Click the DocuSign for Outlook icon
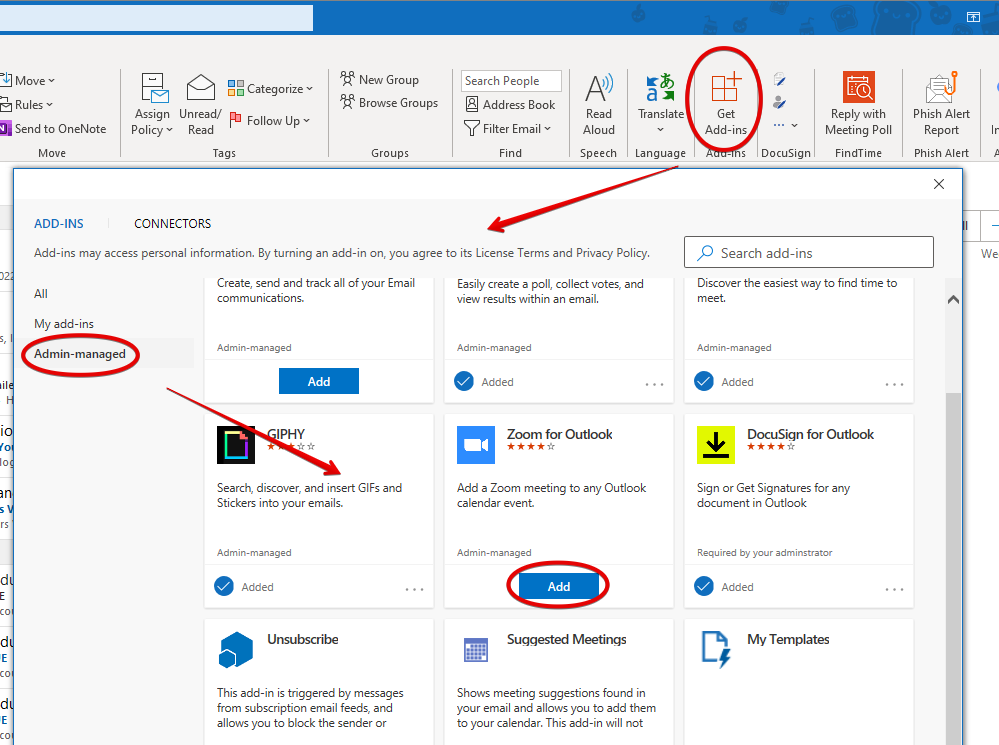Viewport: 999px width, 745px height. point(716,445)
